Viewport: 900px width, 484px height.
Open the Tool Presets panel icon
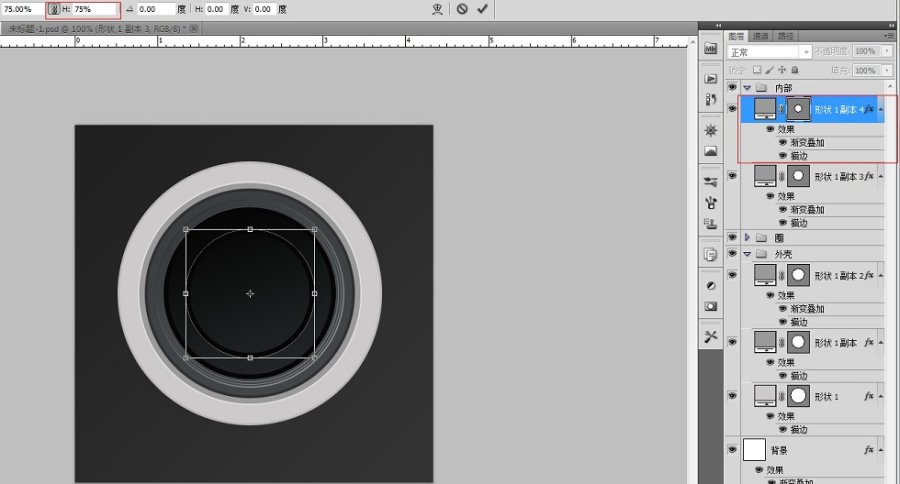(711, 336)
